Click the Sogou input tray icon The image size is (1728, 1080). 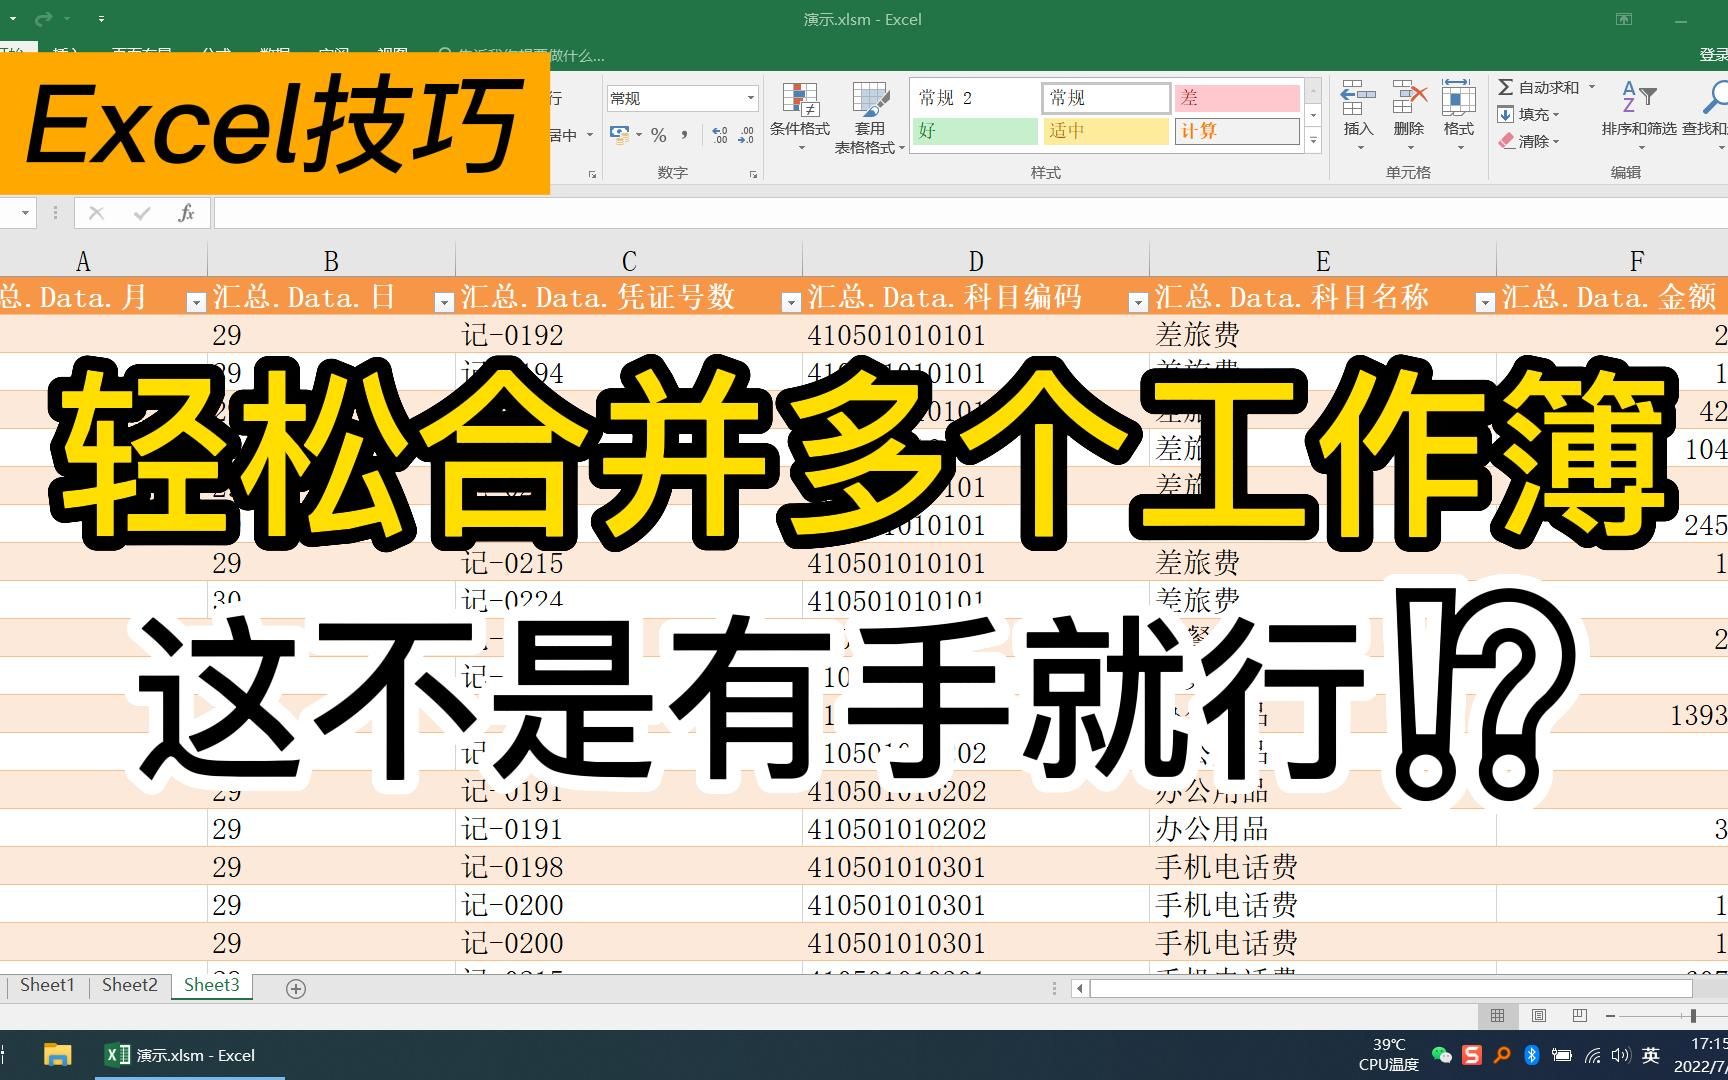coord(1471,1055)
